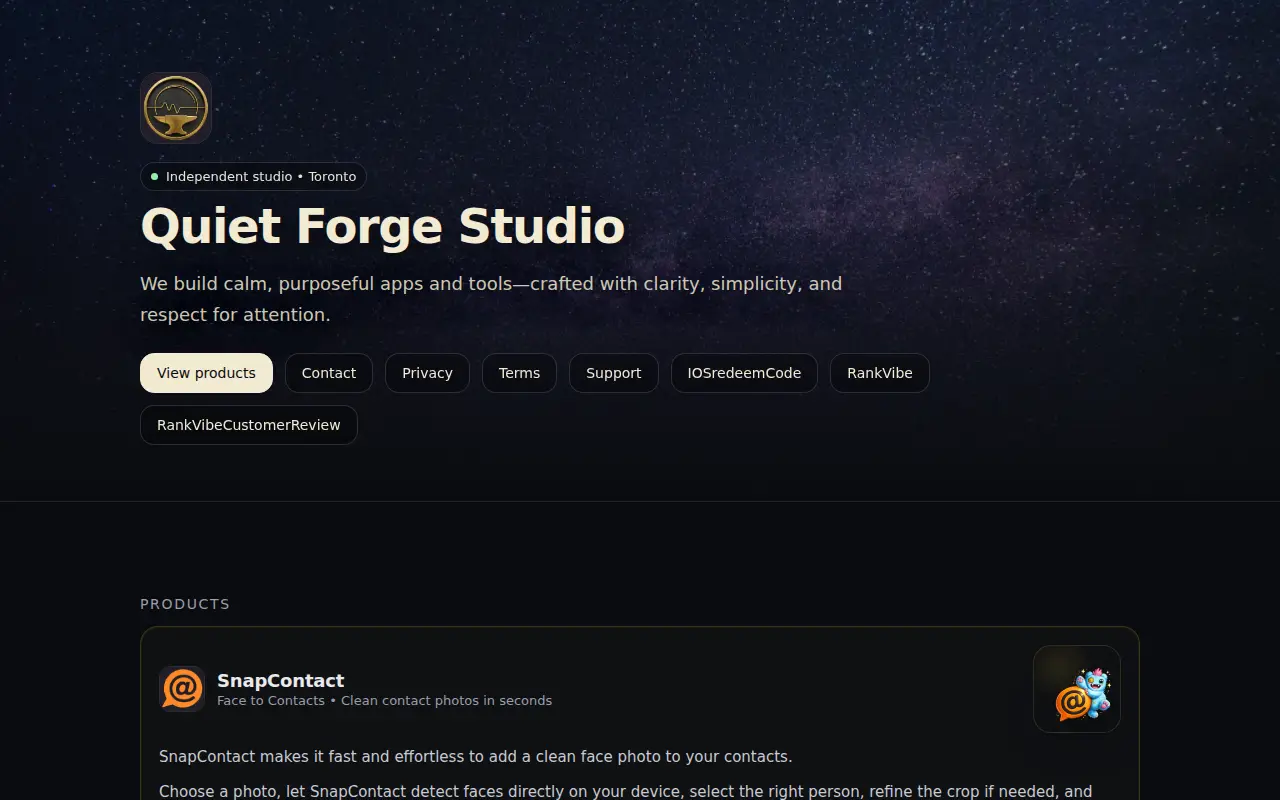Click the studio tagline paragraph
This screenshot has width=1280, height=800.
[x=491, y=299]
